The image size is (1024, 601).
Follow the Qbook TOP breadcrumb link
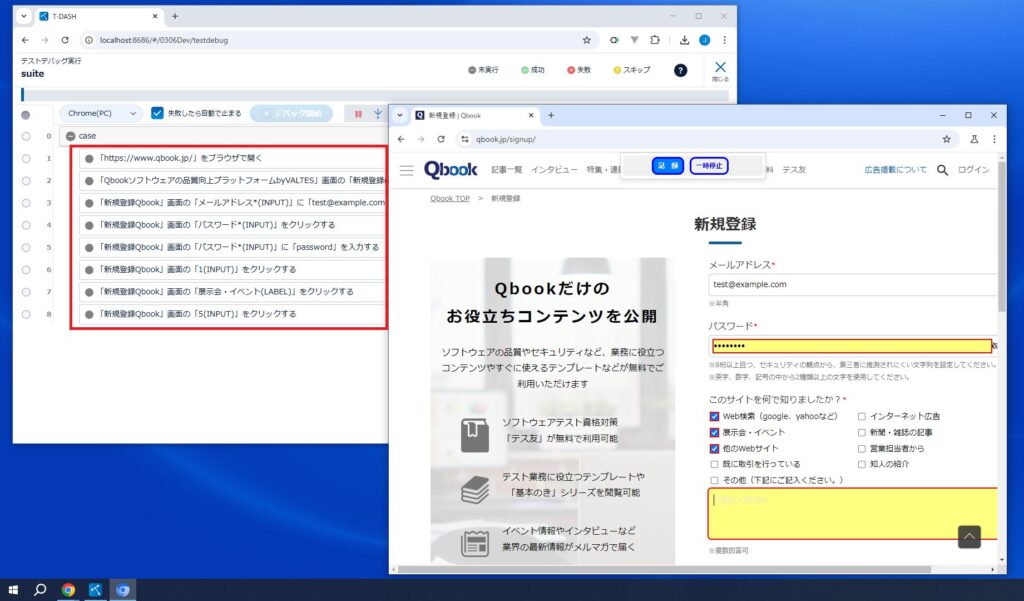pos(450,199)
